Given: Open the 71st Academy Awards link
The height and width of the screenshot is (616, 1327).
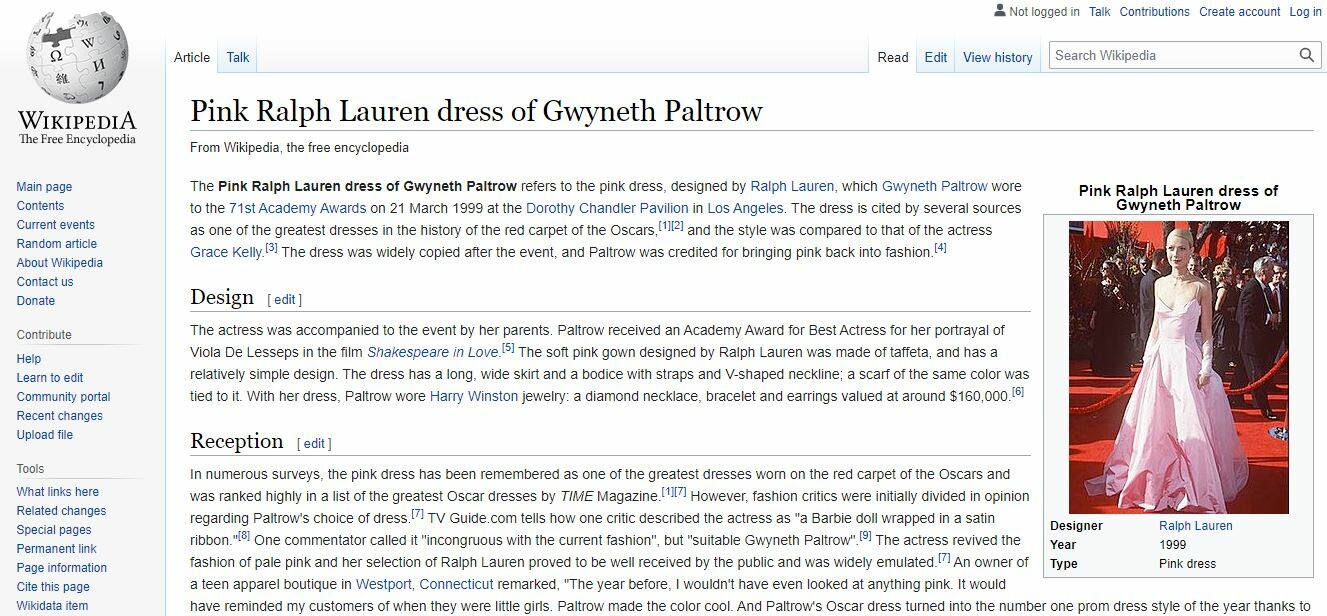Looking at the screenshot, I should click(x=297, y=208).
